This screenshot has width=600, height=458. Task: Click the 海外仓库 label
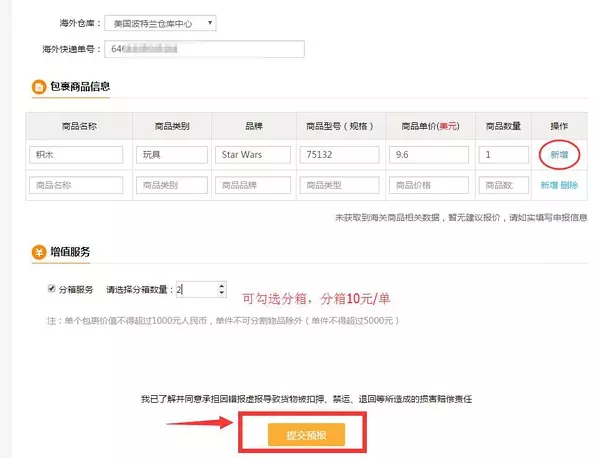tap(80, 23)
